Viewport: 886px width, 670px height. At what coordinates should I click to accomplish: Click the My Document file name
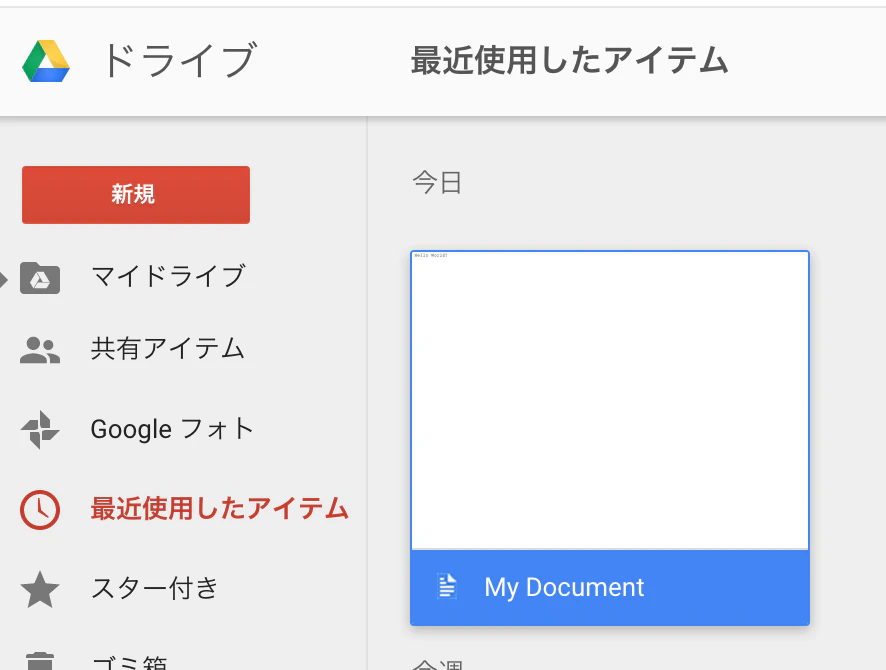564,588
